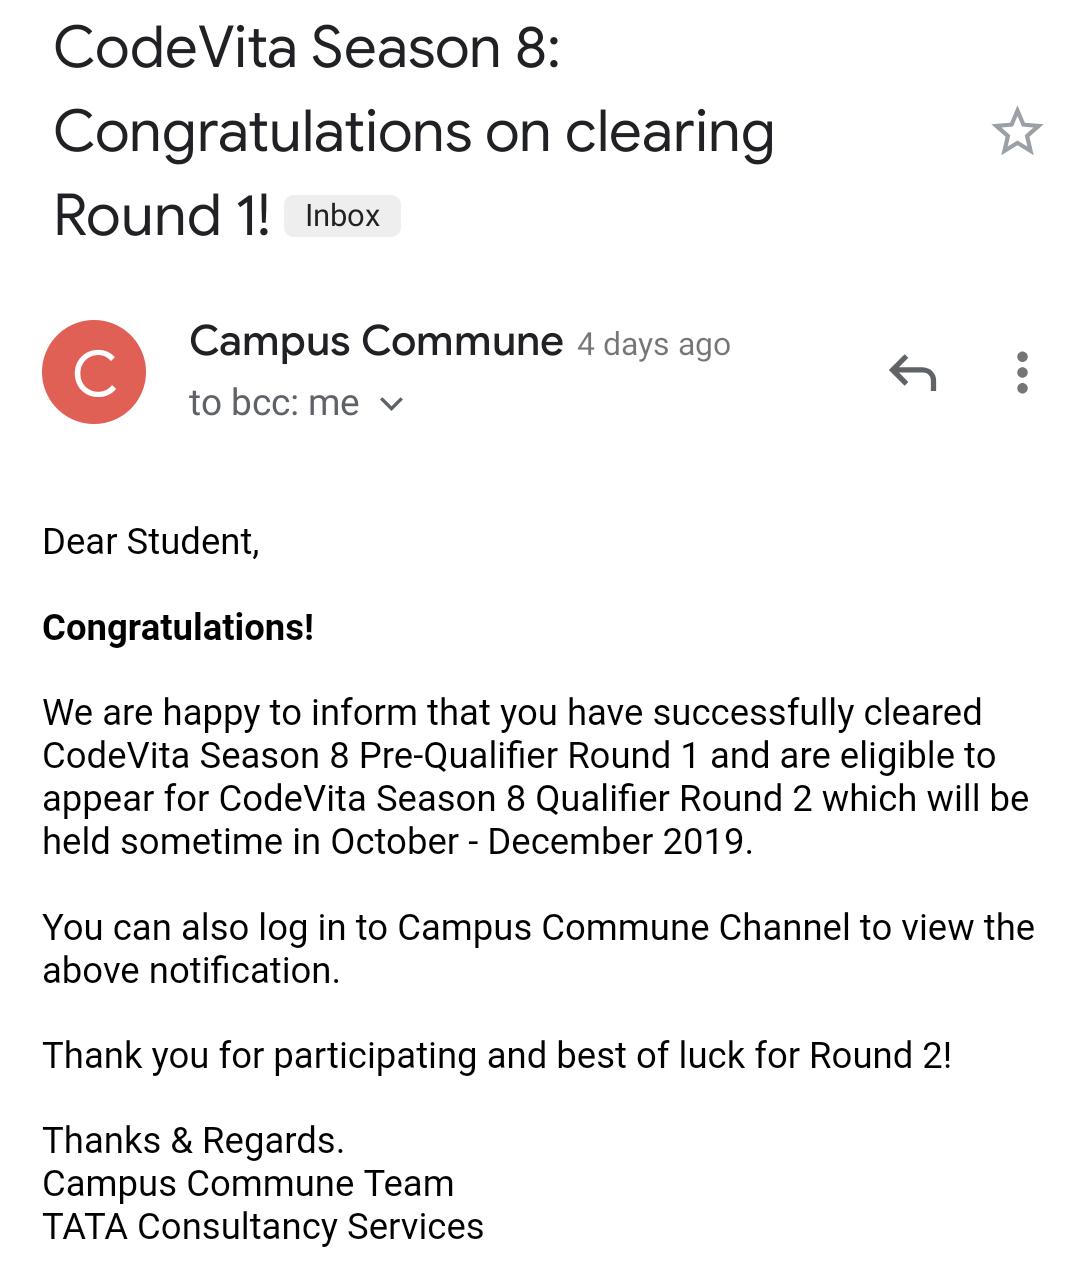Viewport: 1080px width, 1281px height.
Task: Click the 'Dear Student,' greeting
Action: point(151,541)
